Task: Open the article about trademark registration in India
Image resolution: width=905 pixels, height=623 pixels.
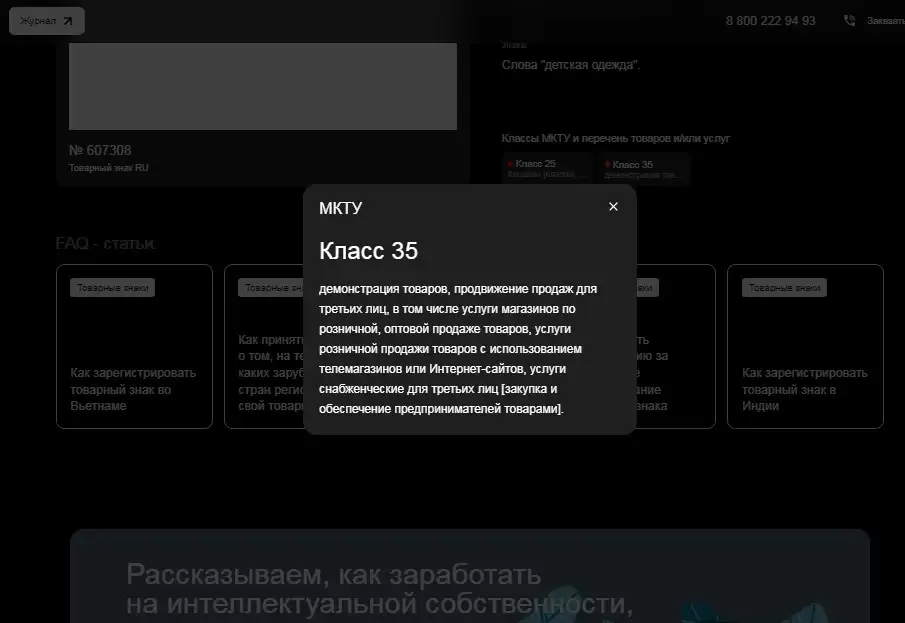Action: [804, 389]
